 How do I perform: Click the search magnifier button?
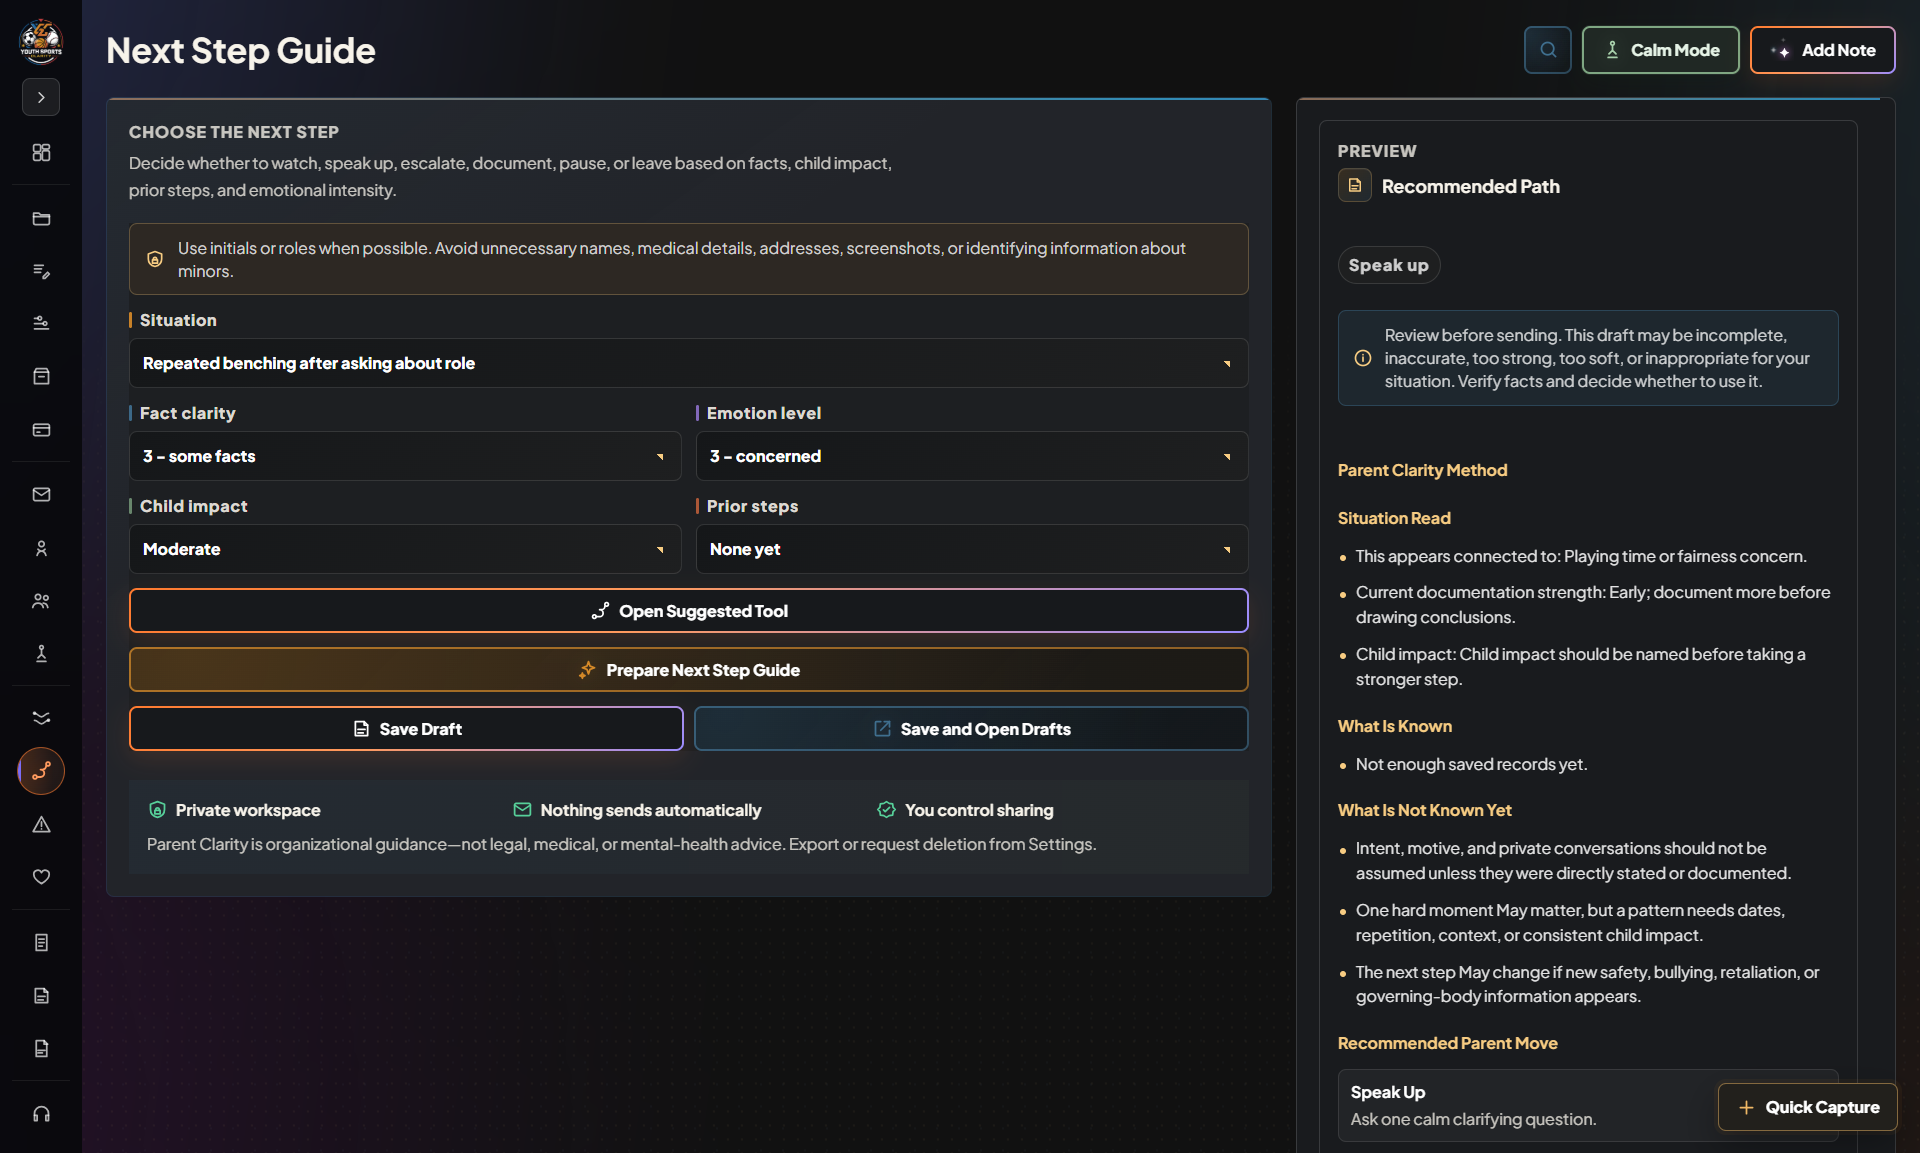pos(1547,50)
